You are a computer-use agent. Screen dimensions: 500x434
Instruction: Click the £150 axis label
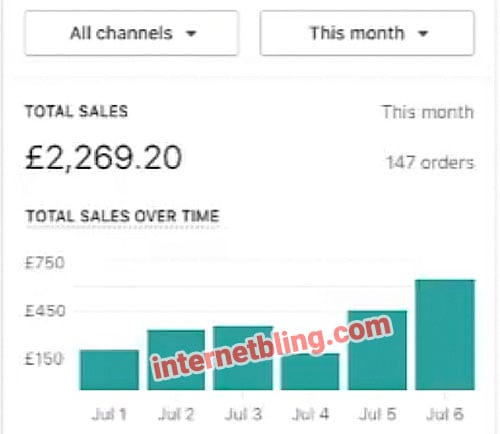pos(44,359)
